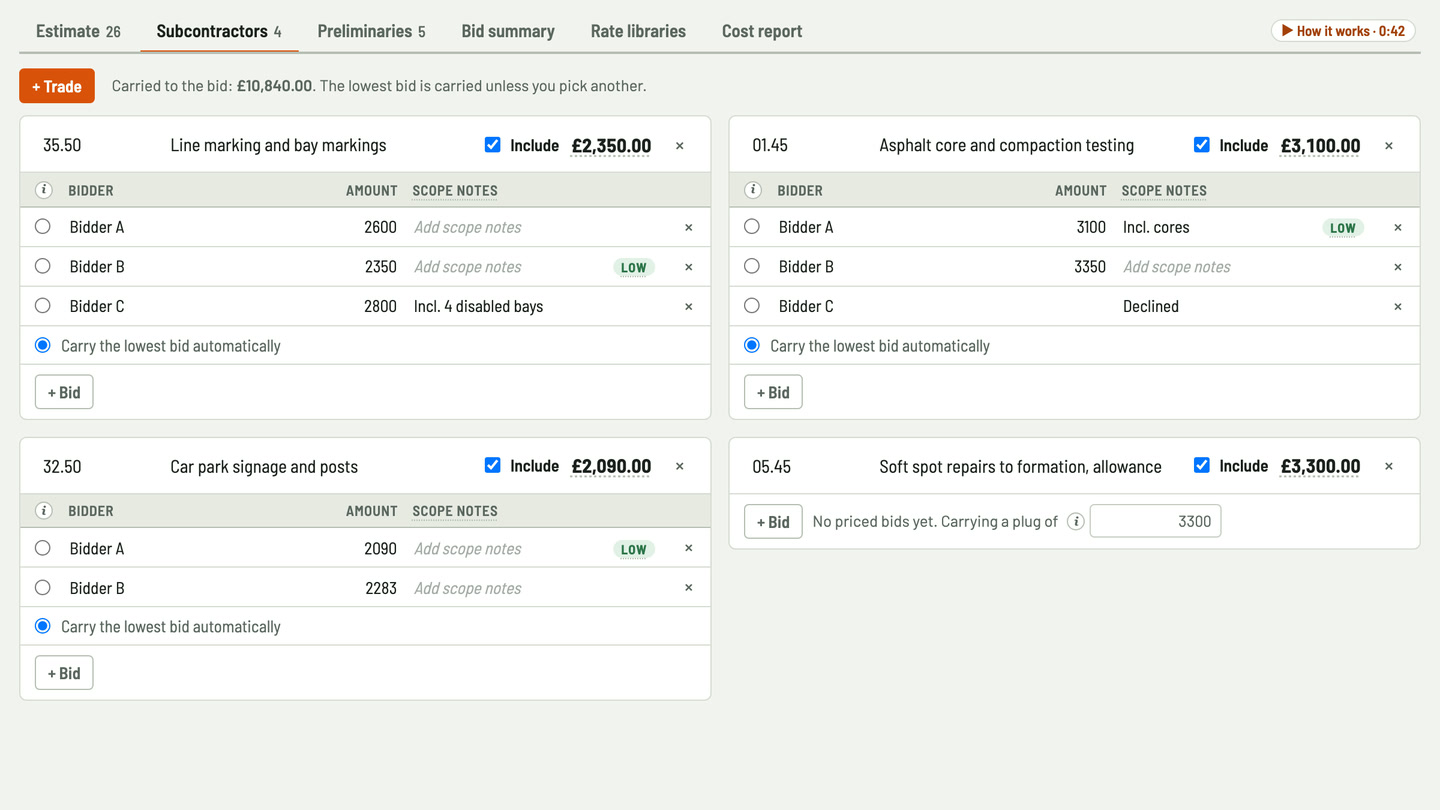Image resolution: width=1440 pixels, height=810 pixels.
Task: Delete Bidder A's 2600 line marking bid
Action: coord(688,228)
